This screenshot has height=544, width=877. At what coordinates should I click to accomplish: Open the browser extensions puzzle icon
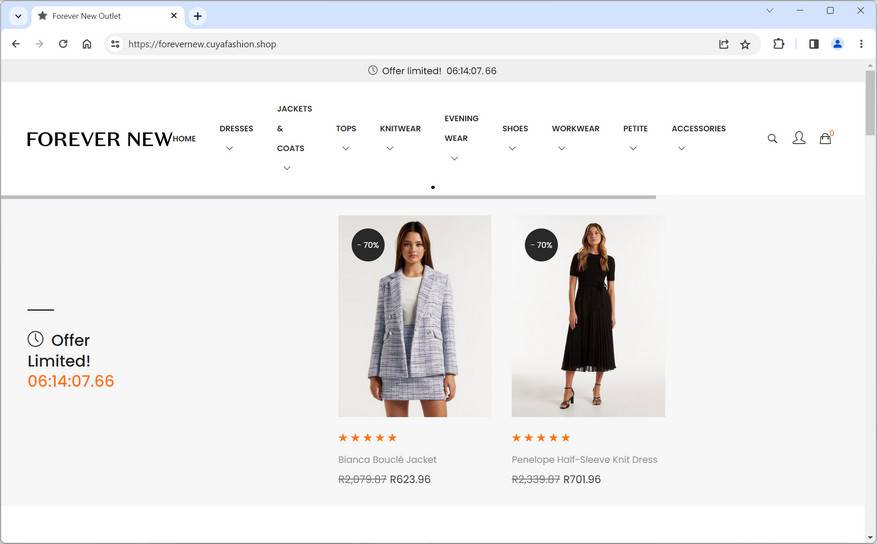click(779, 44)
